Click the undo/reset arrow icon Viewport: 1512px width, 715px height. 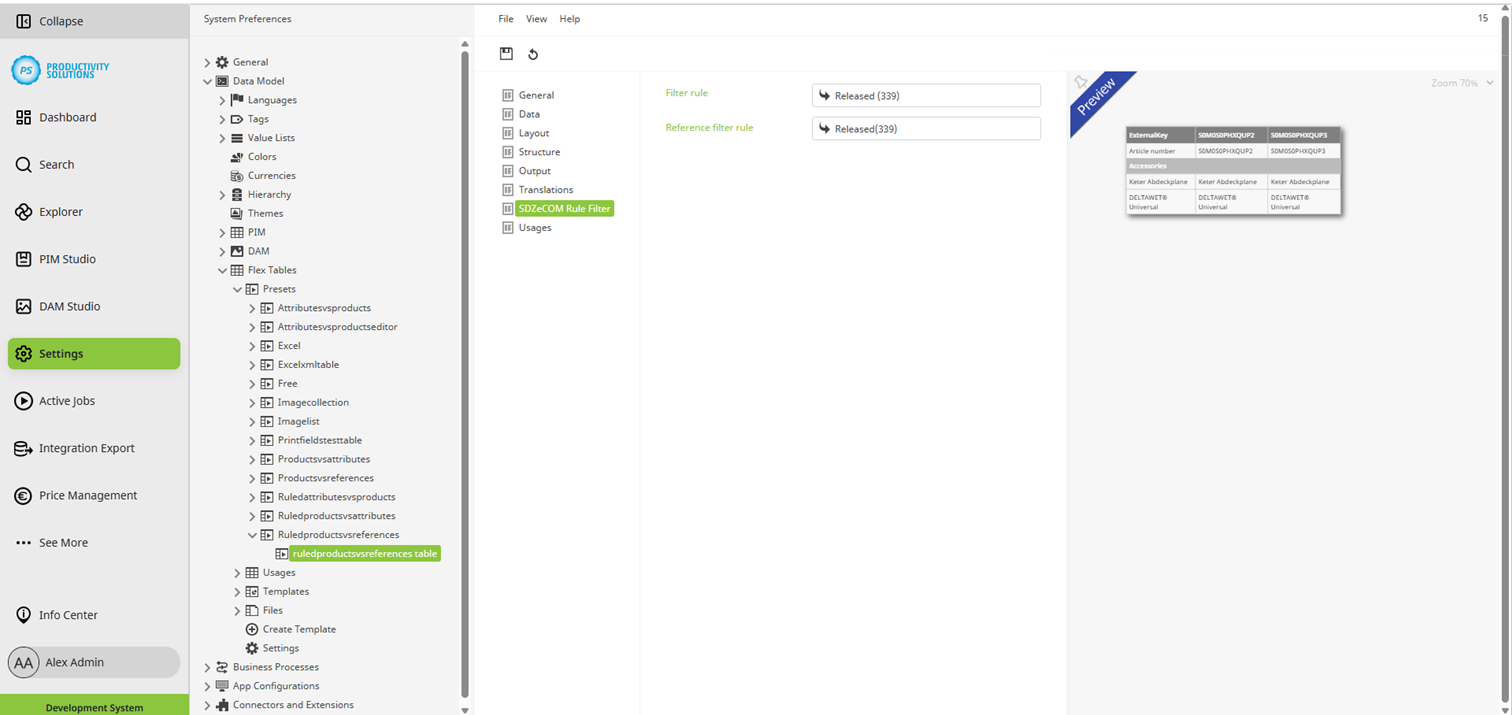pos(533,54)
